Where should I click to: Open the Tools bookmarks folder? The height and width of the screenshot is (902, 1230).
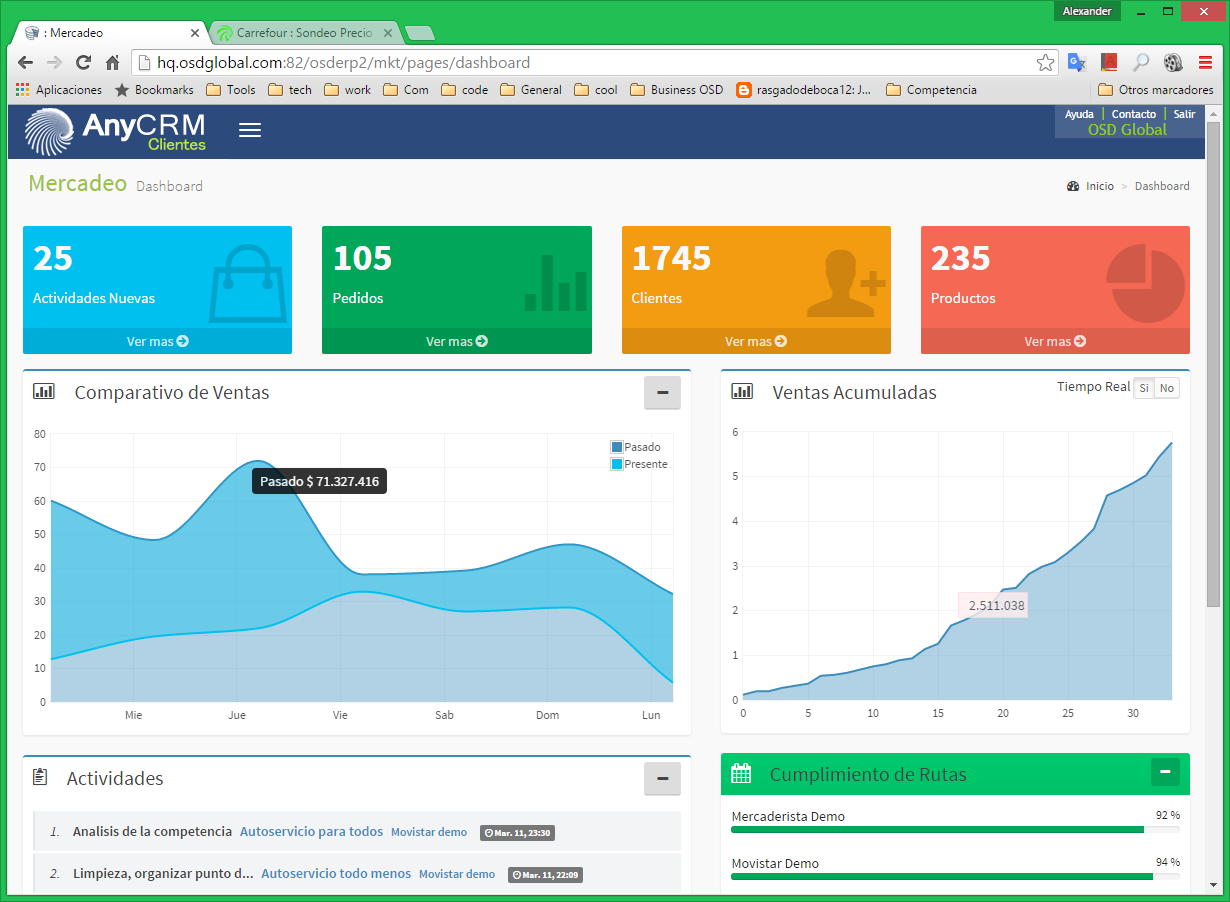(230, 90)
